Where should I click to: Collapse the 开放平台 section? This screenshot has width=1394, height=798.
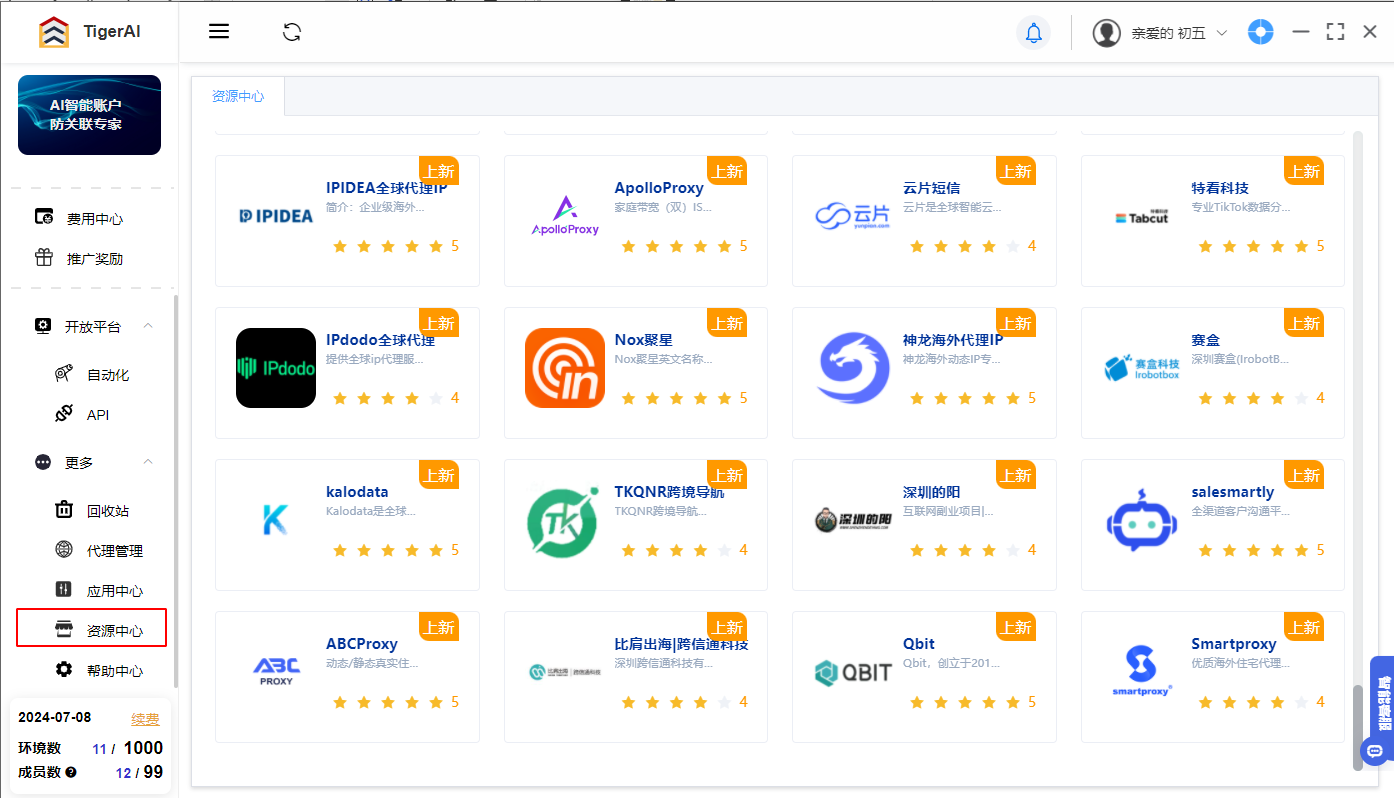click(148, 327)
